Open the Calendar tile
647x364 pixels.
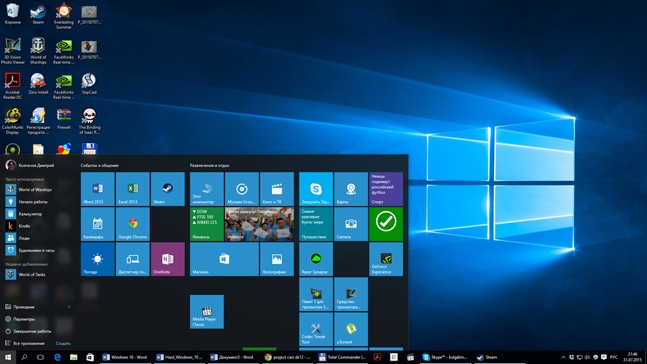(97, 224)
